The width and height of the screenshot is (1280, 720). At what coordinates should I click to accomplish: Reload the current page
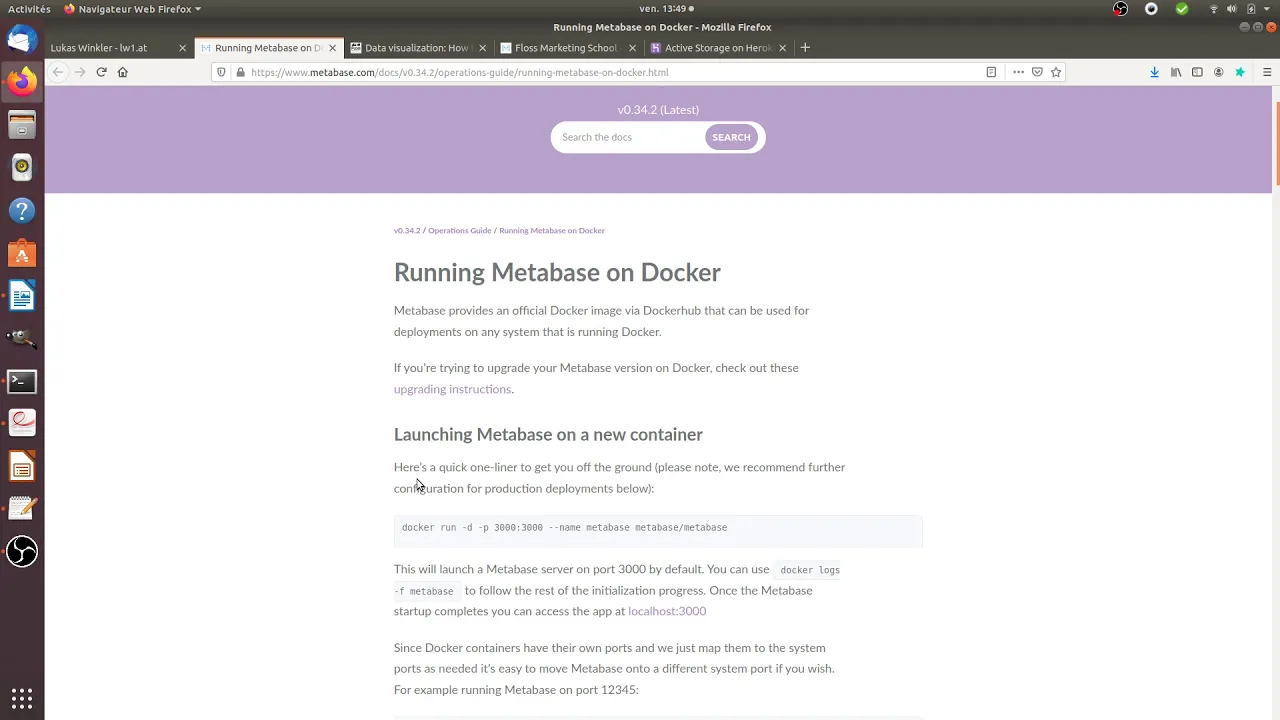(101, 72)
